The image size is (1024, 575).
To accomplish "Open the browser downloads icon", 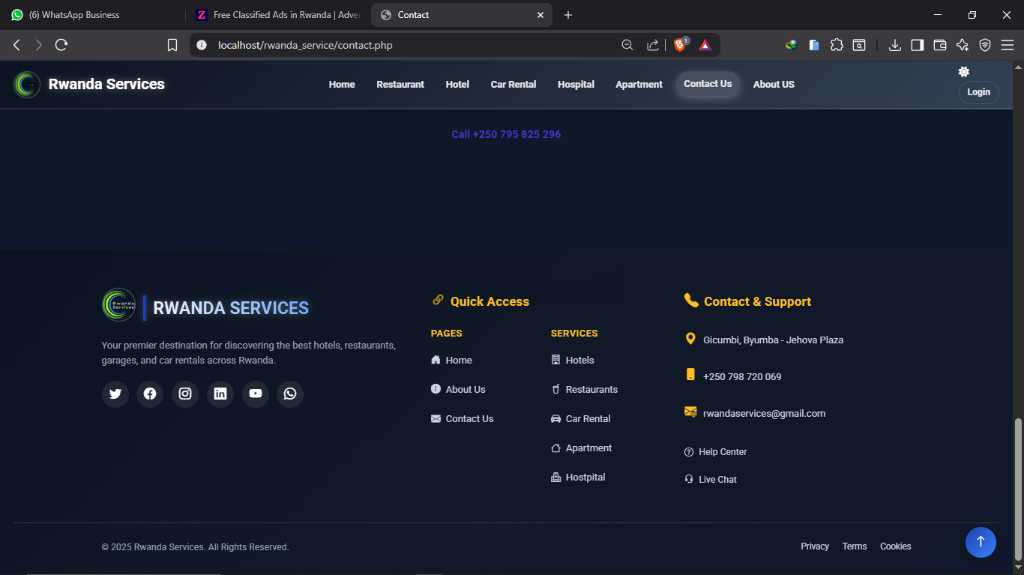I will coord(895,45).
